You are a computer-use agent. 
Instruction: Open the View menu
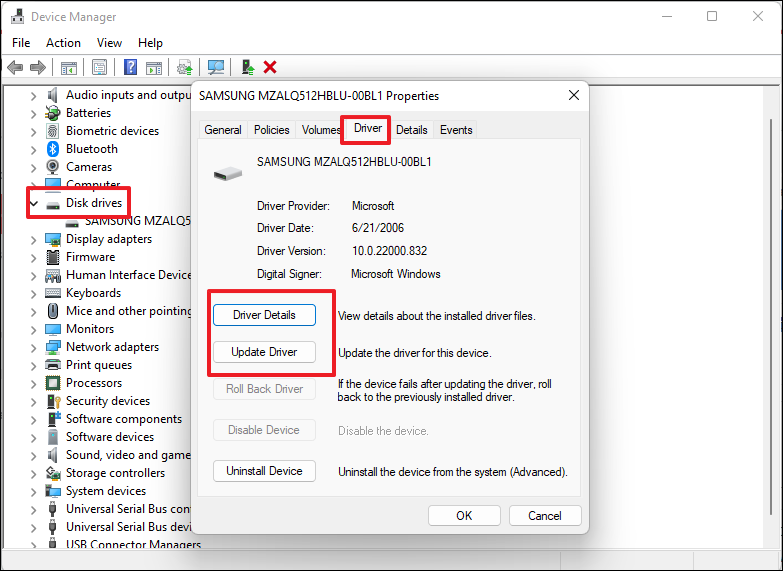[109, 43]
